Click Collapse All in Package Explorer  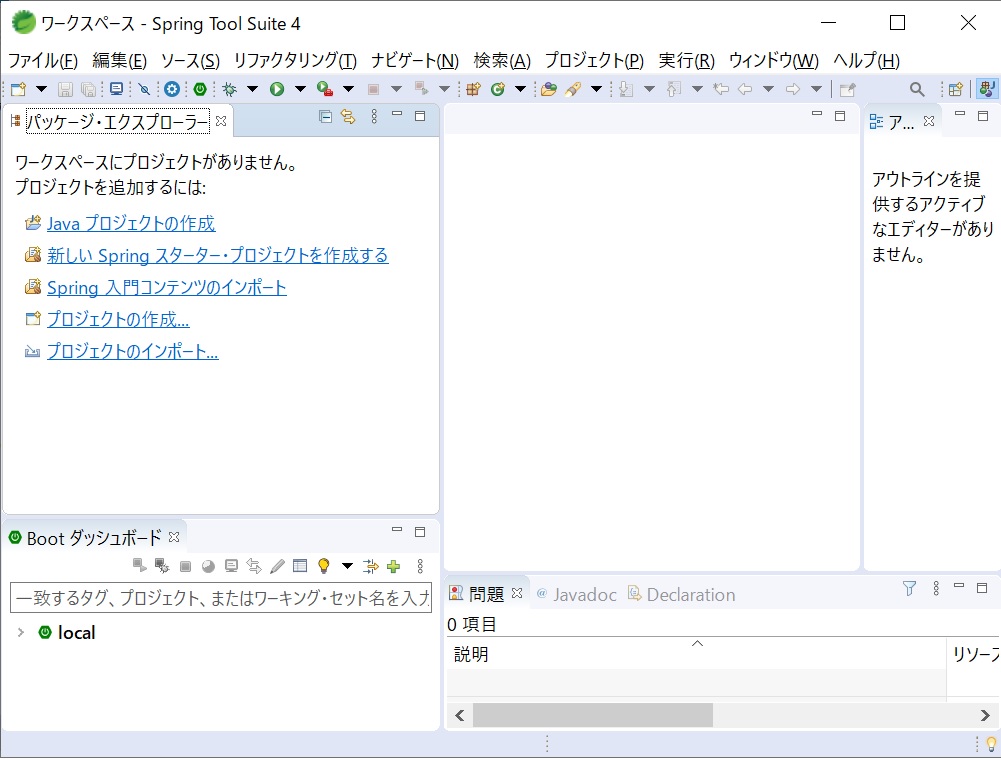[326, 117]
